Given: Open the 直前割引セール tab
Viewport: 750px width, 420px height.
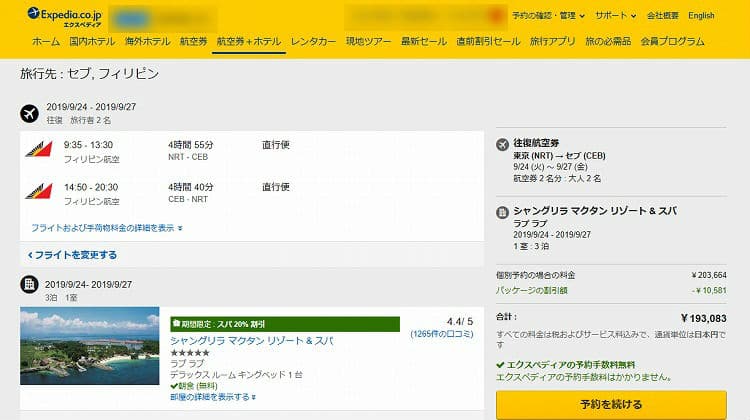Looking at the screenshot, I should (488, 42).
